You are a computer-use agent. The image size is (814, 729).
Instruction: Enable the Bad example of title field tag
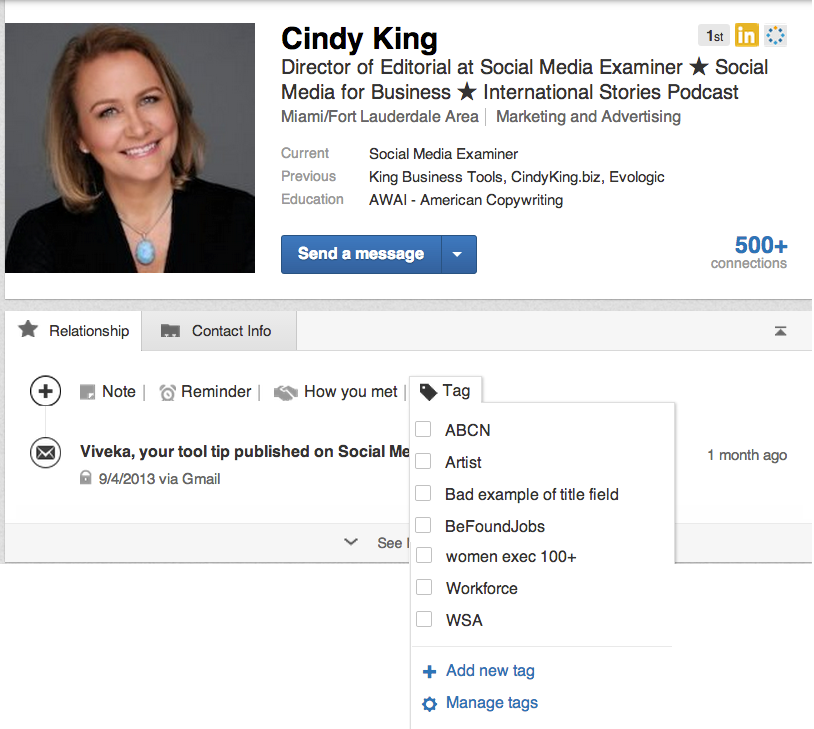pos(424,494)
